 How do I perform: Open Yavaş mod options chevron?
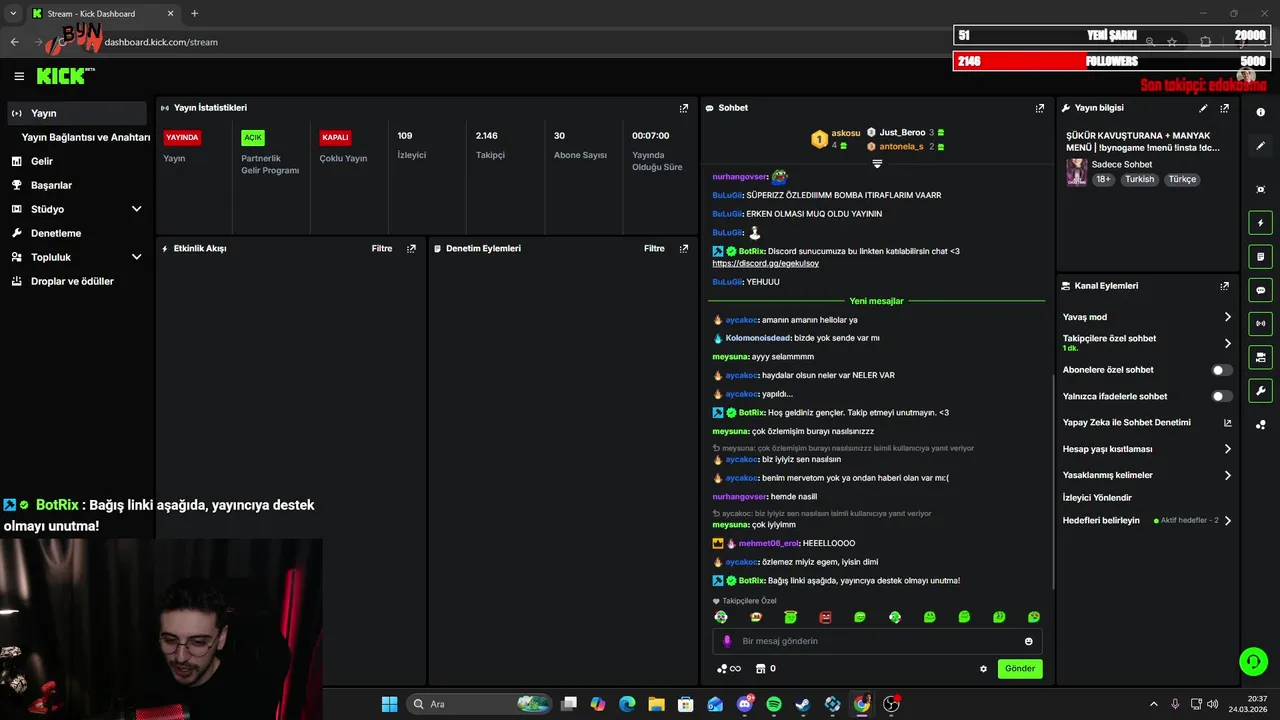point(1227,317)
